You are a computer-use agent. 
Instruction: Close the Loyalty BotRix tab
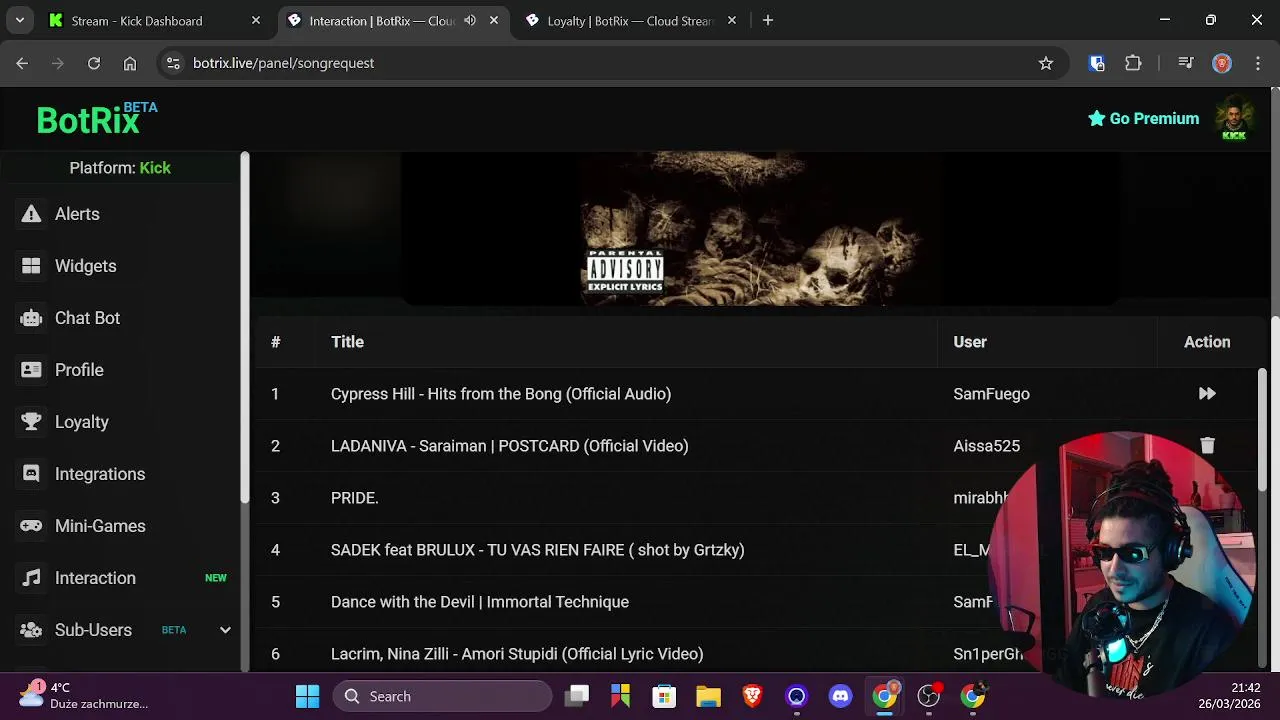click(x=732, y=20)
